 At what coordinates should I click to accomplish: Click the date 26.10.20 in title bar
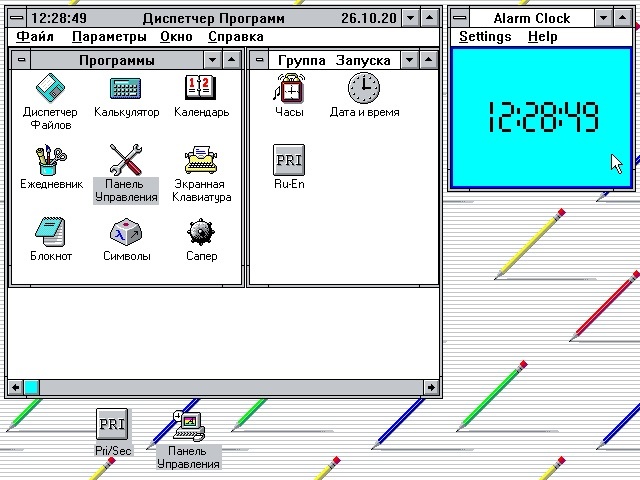click(x=369, y=18)
